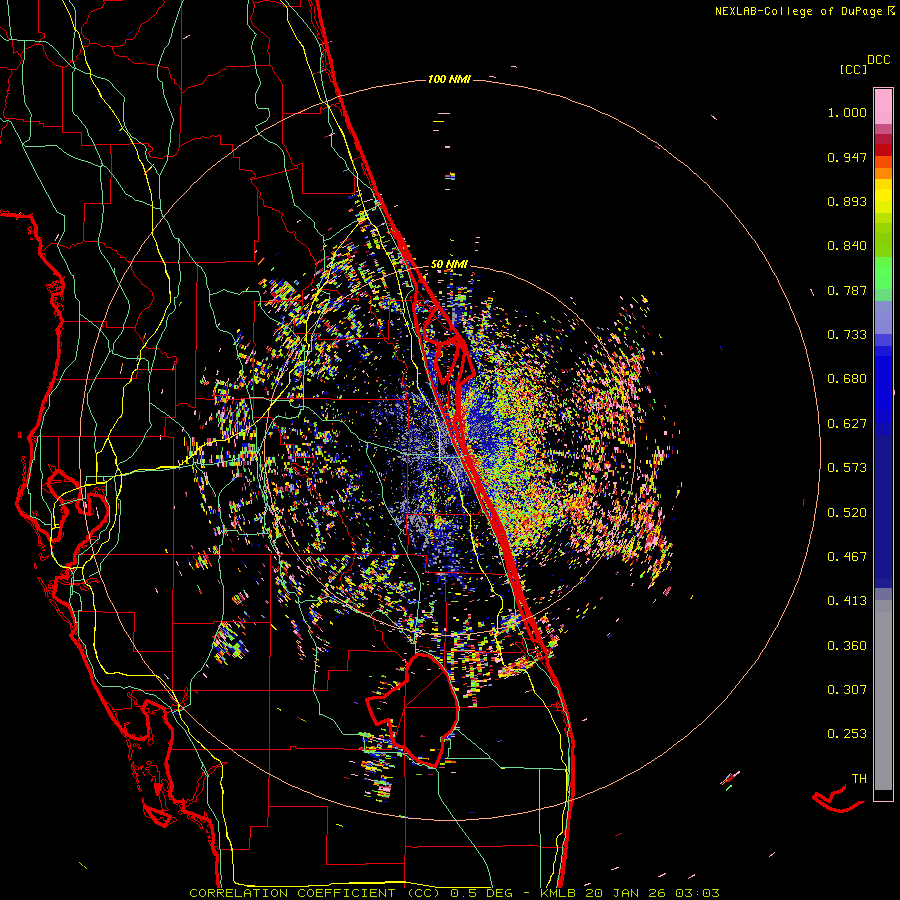
Task: Click the TH threshold label at the scale bottom
Action: click(x=859, y=779)
